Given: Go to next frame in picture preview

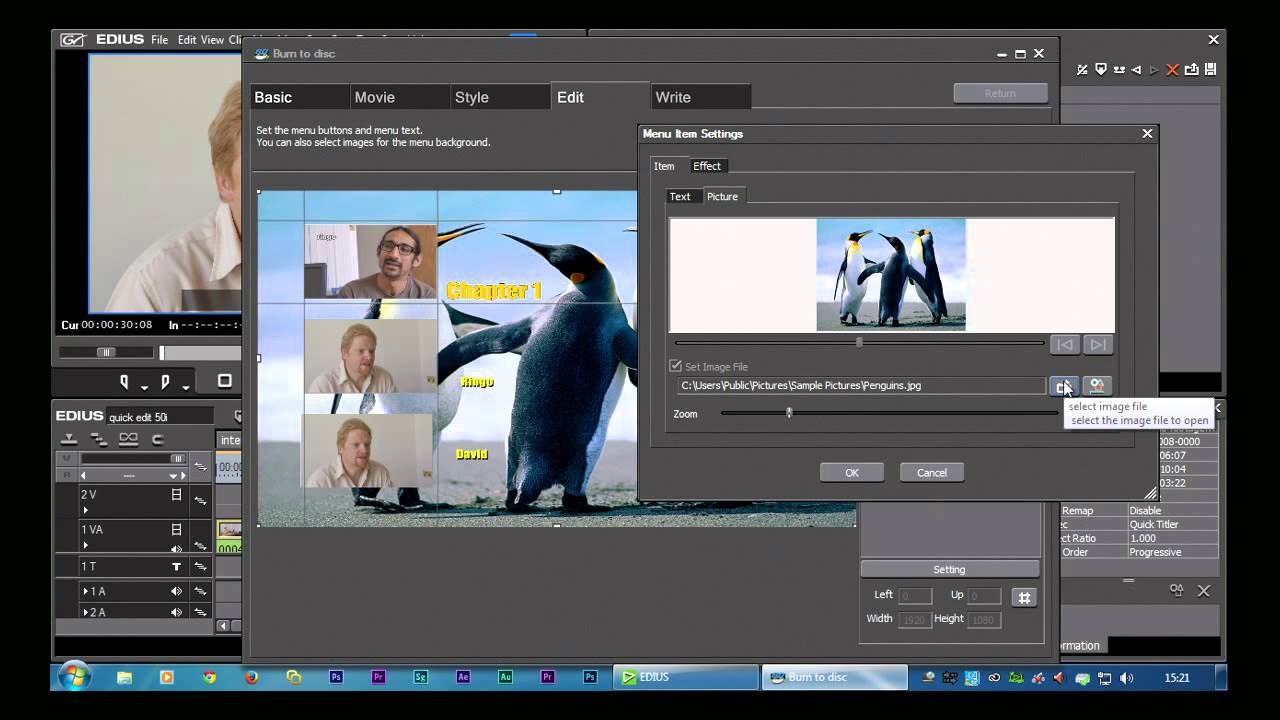Looking at the screenshot, I should point(1098,345).
